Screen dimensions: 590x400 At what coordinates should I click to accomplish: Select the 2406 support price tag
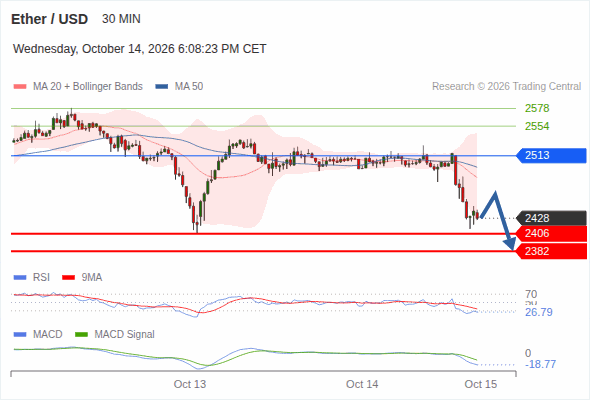551,233
